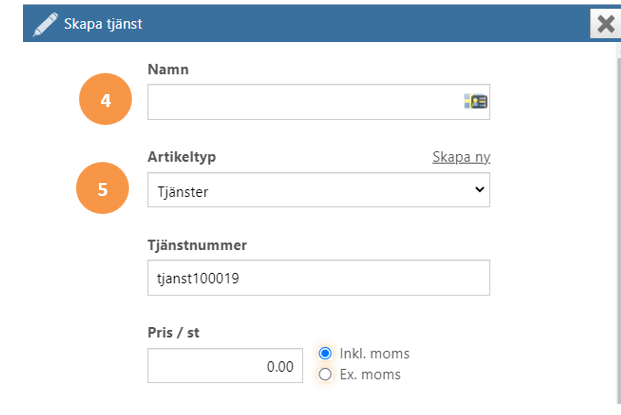Screen dimensions: 621x415
Task: Click the Pris / st label
Action: click(x=173, y=333)
